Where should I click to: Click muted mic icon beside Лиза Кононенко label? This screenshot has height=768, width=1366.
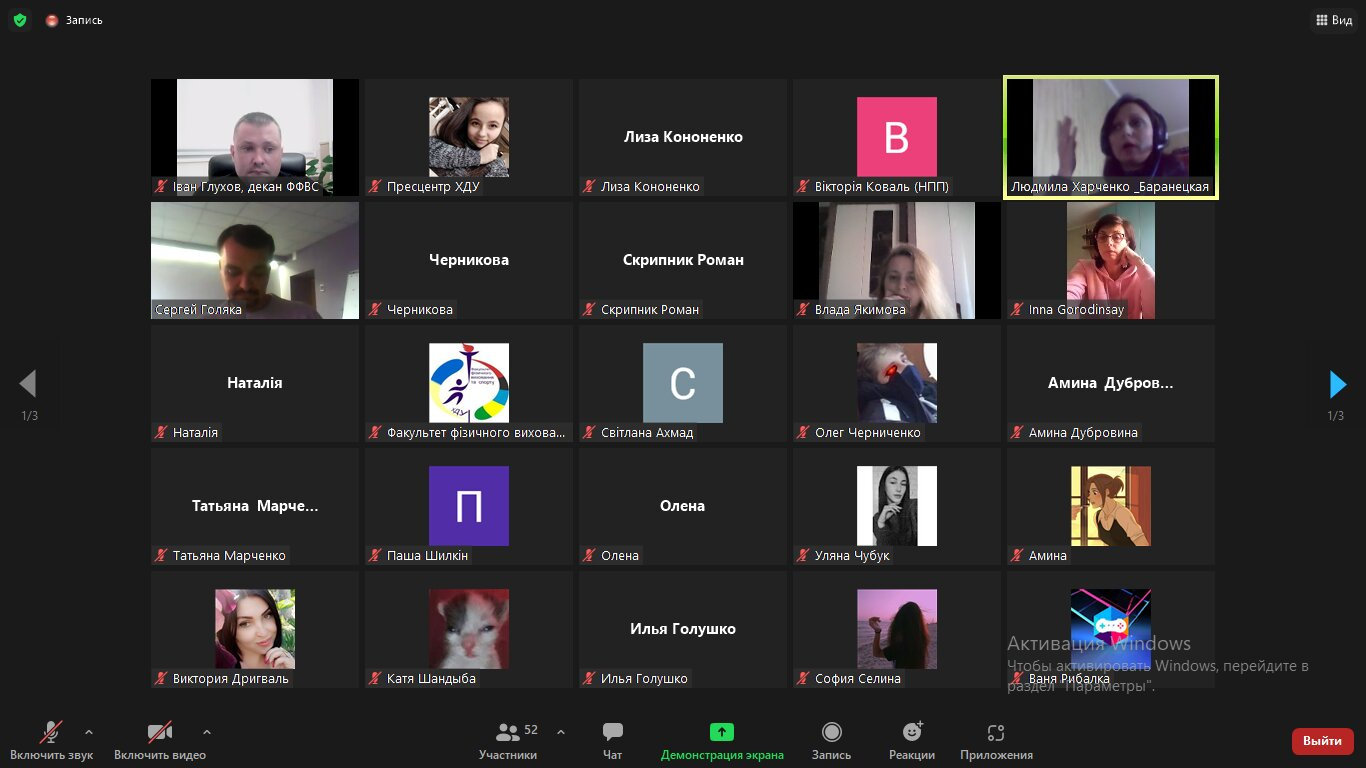[x=590, y=186]
